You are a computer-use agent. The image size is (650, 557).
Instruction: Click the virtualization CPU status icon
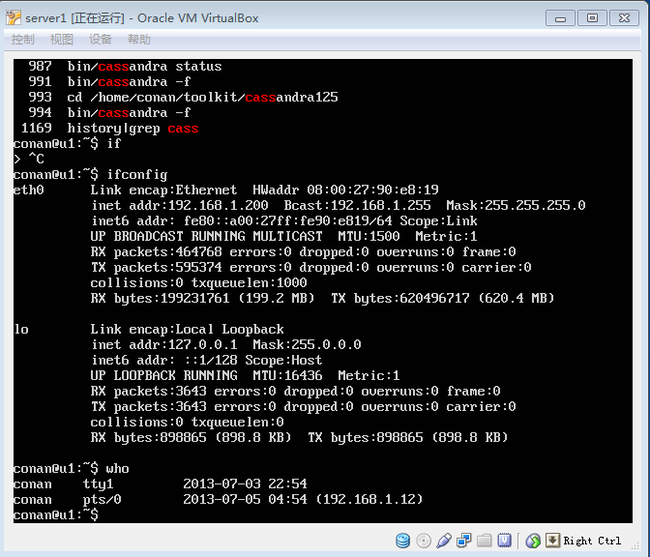click(504, 540)
